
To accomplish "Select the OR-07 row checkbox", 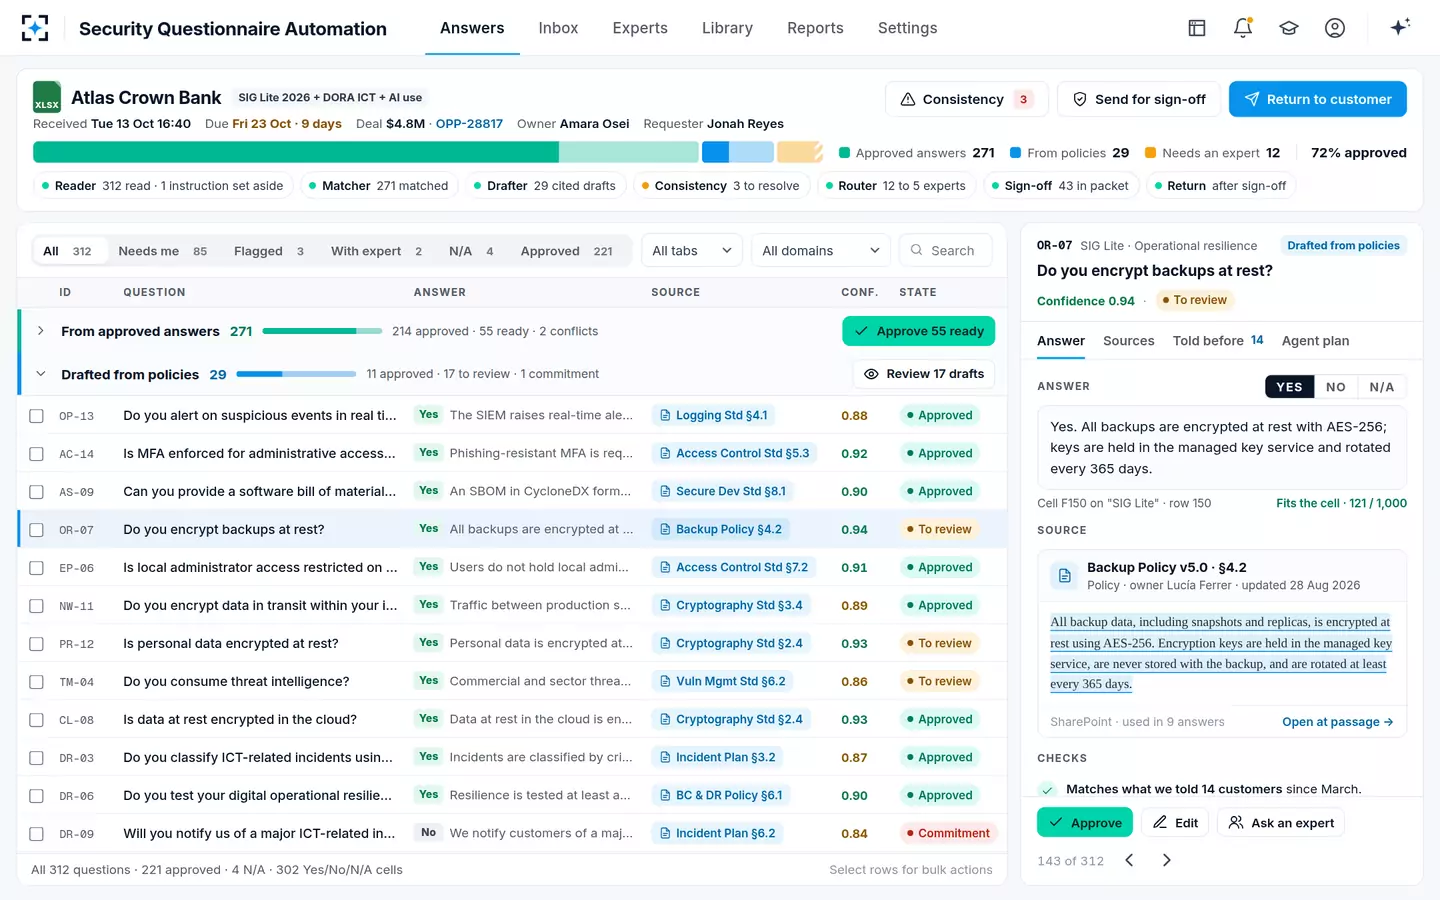I will pos(37,530).
